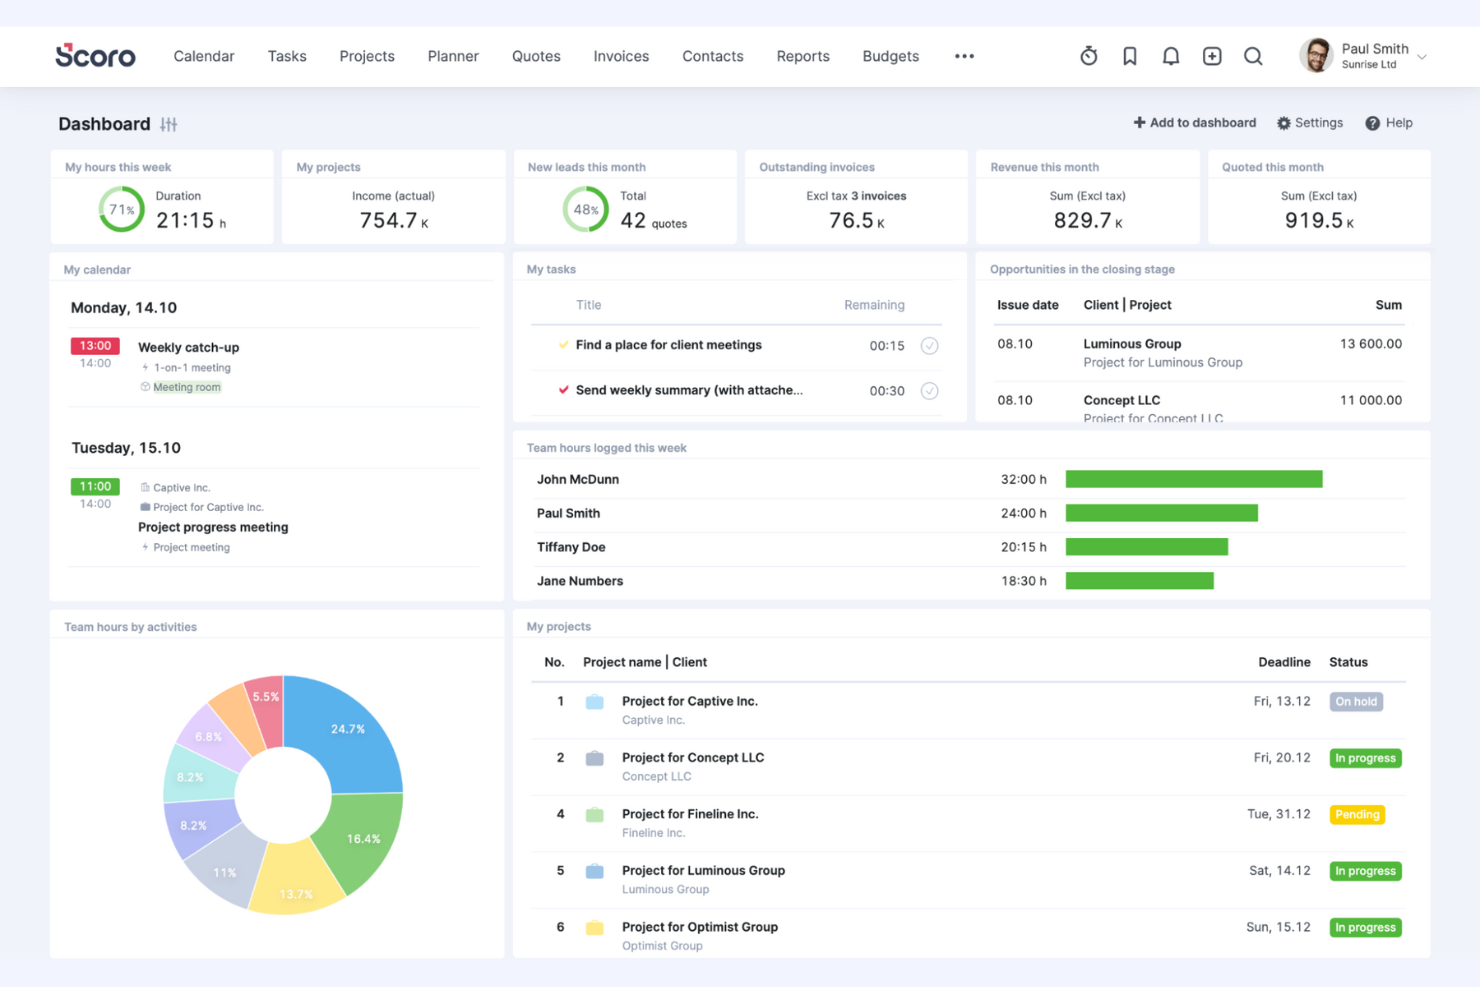Open the more menu (three dots) in navigation
The height and width of the screenshot is (987, 1480).
(x=964, y=56)
